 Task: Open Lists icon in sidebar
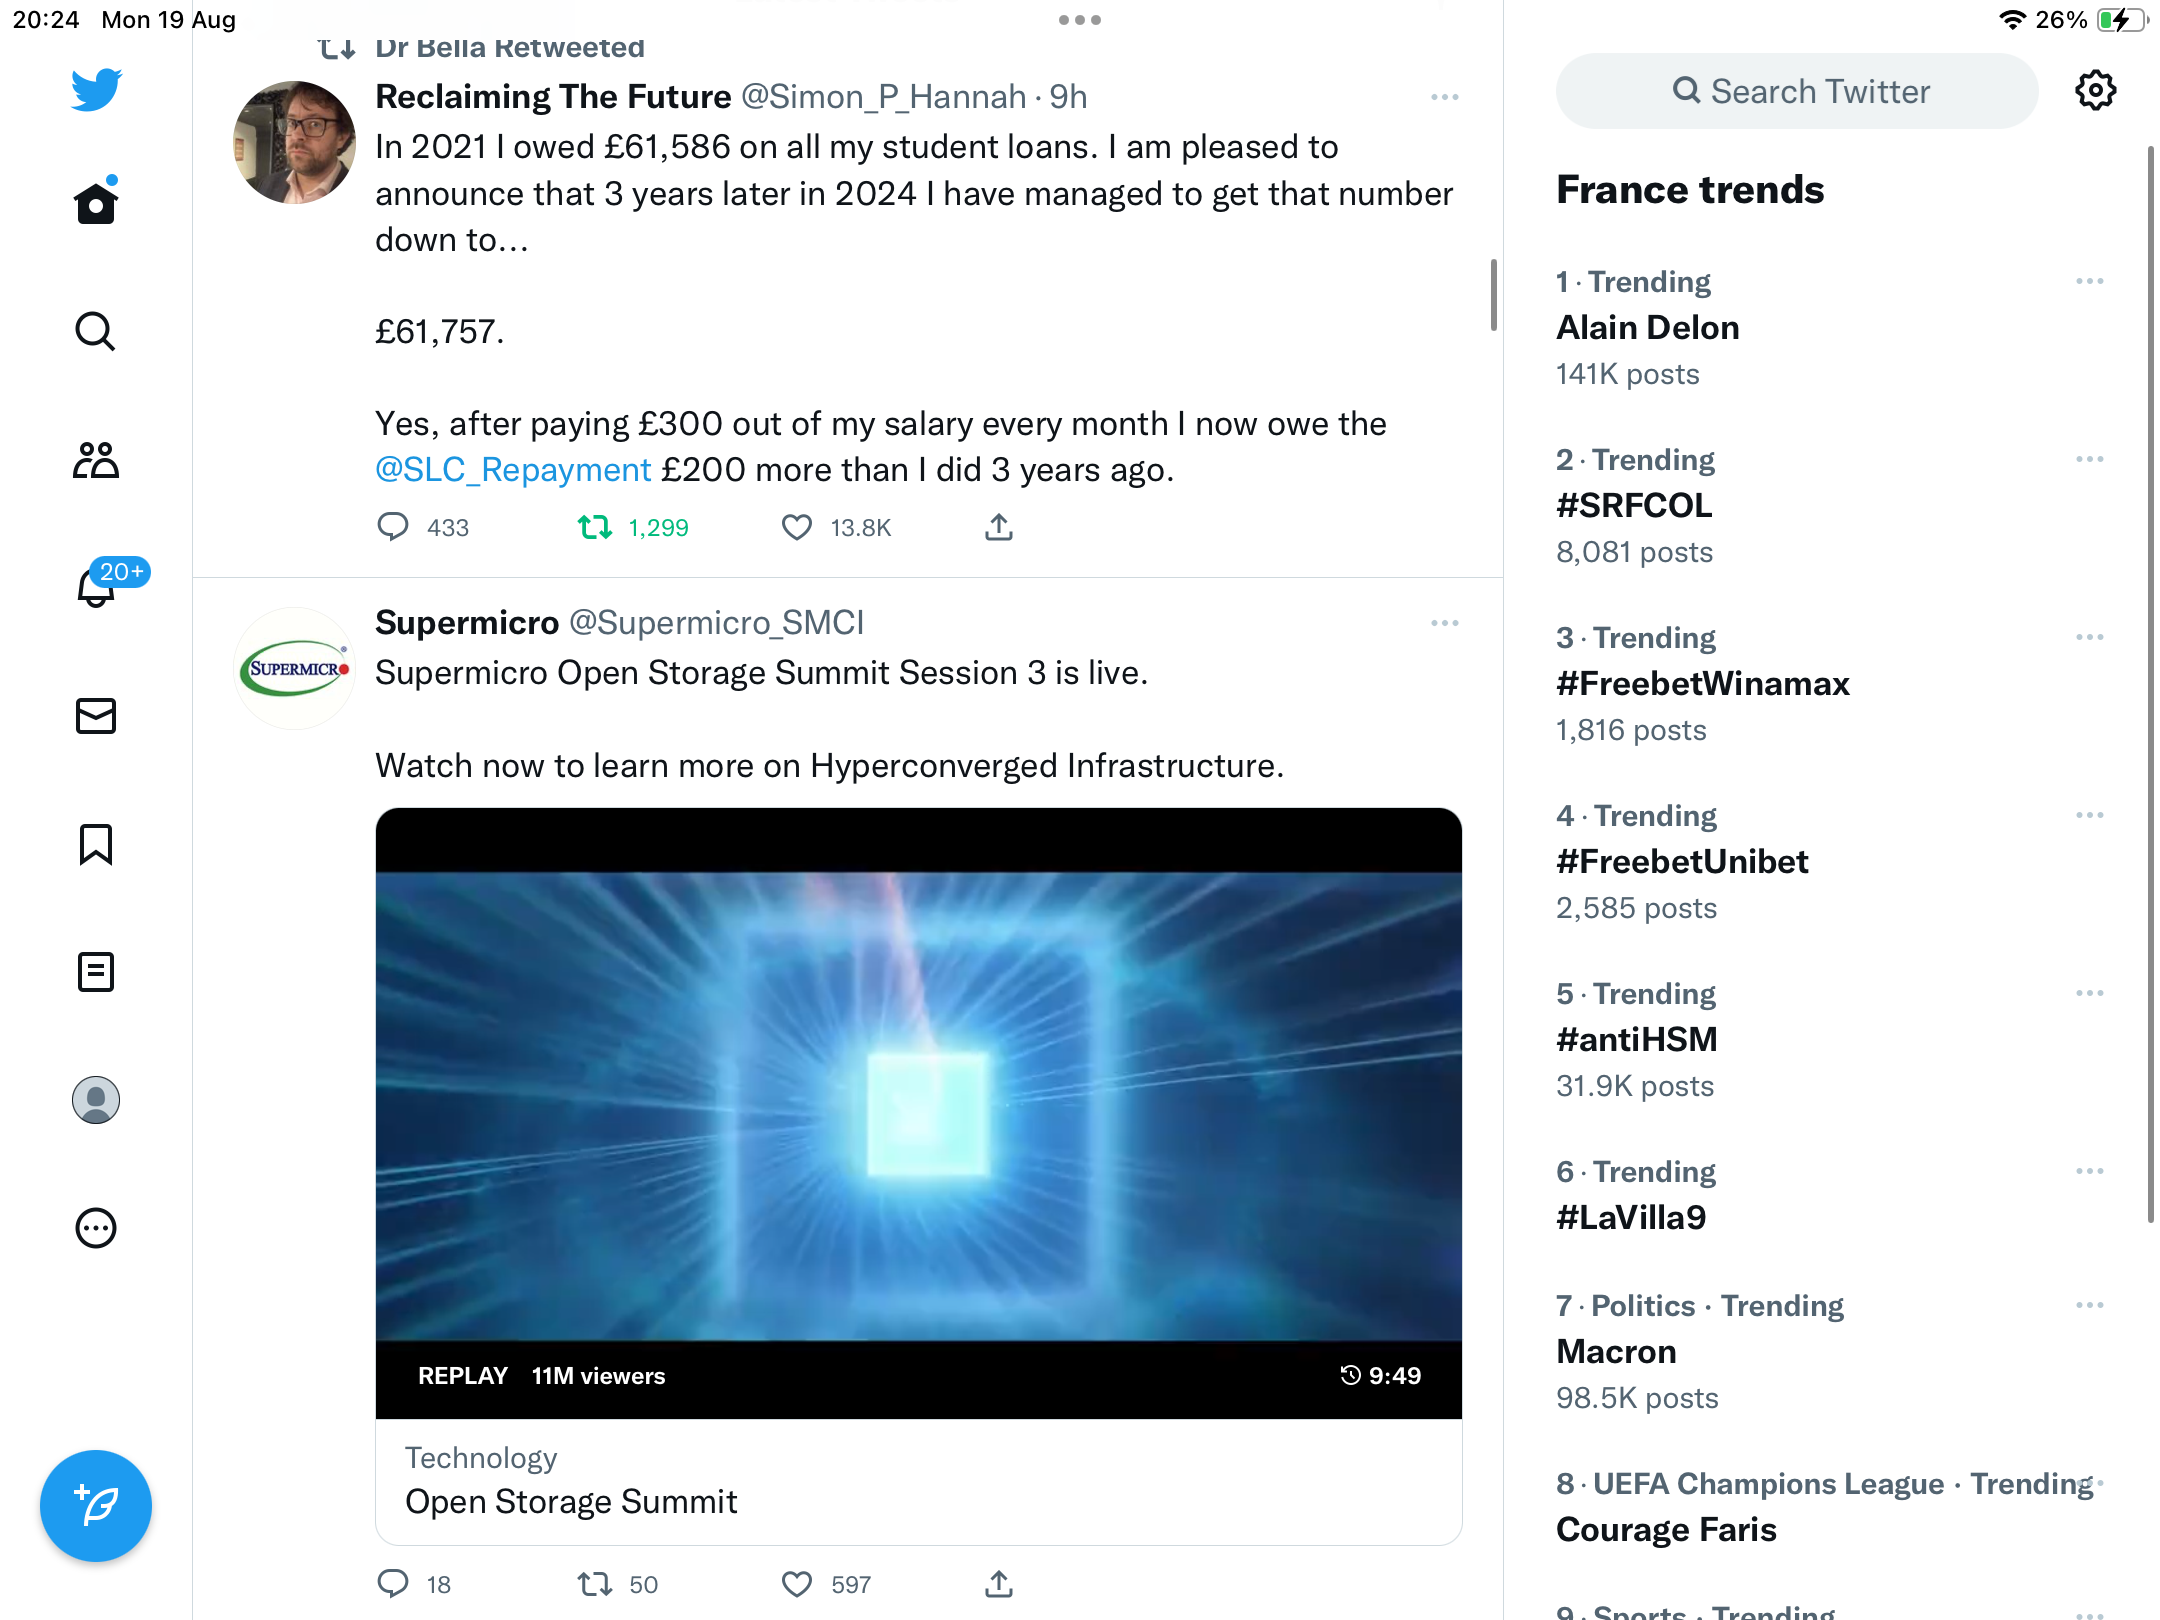(96, 972)
